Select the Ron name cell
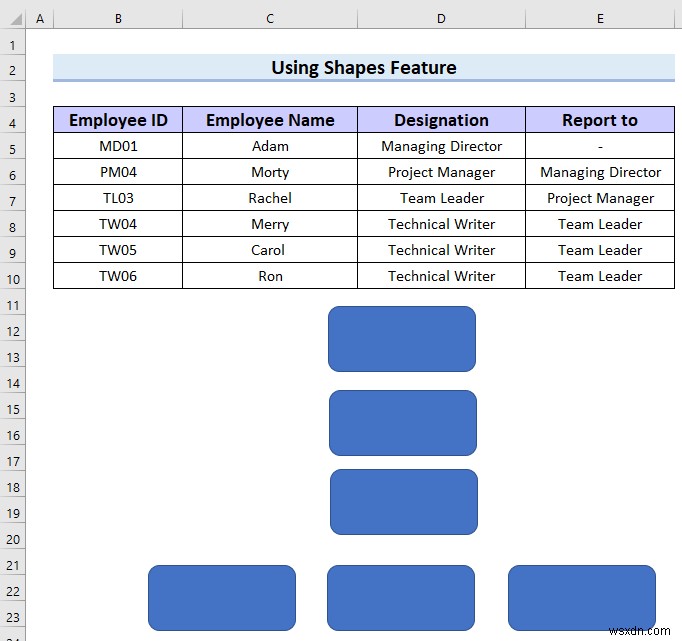682x641 pixels. click(x=270, y=276)
